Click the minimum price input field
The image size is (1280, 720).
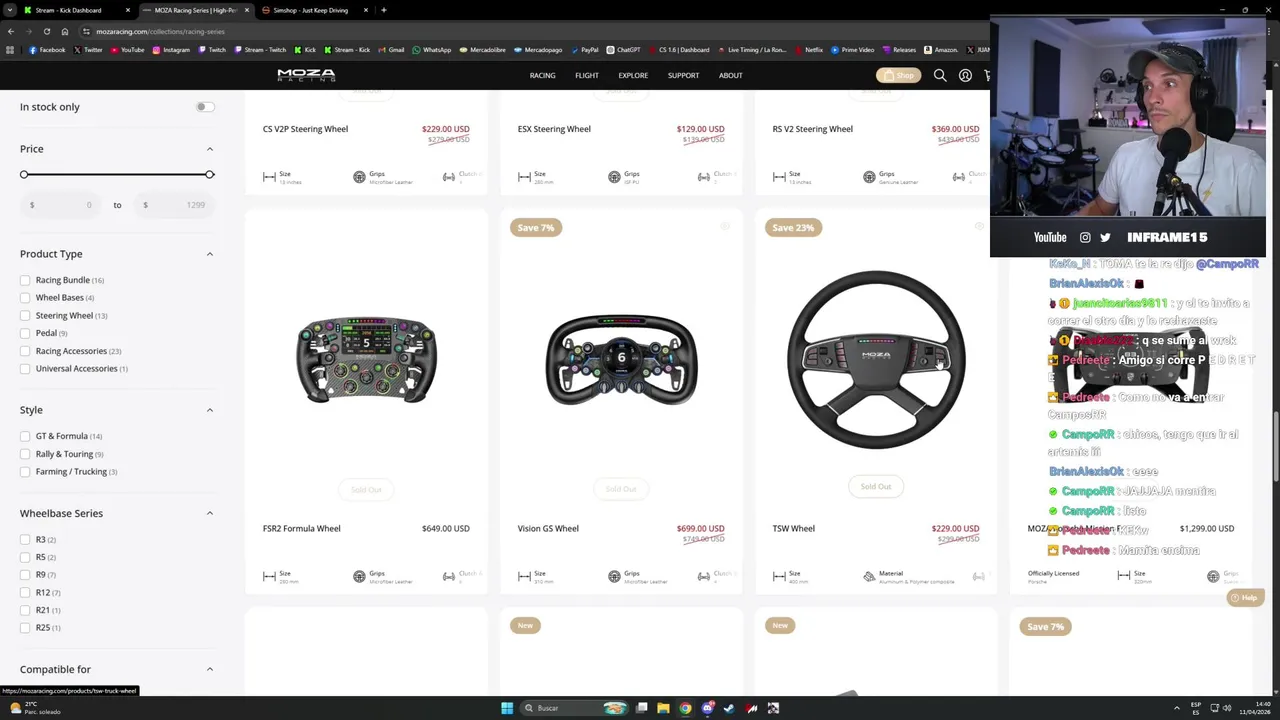[x=61, y=205]
